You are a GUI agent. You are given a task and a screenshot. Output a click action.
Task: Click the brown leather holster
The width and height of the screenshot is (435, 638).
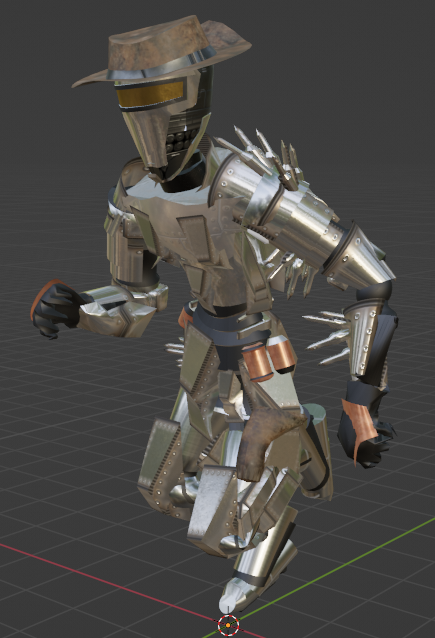coord(267,441)
